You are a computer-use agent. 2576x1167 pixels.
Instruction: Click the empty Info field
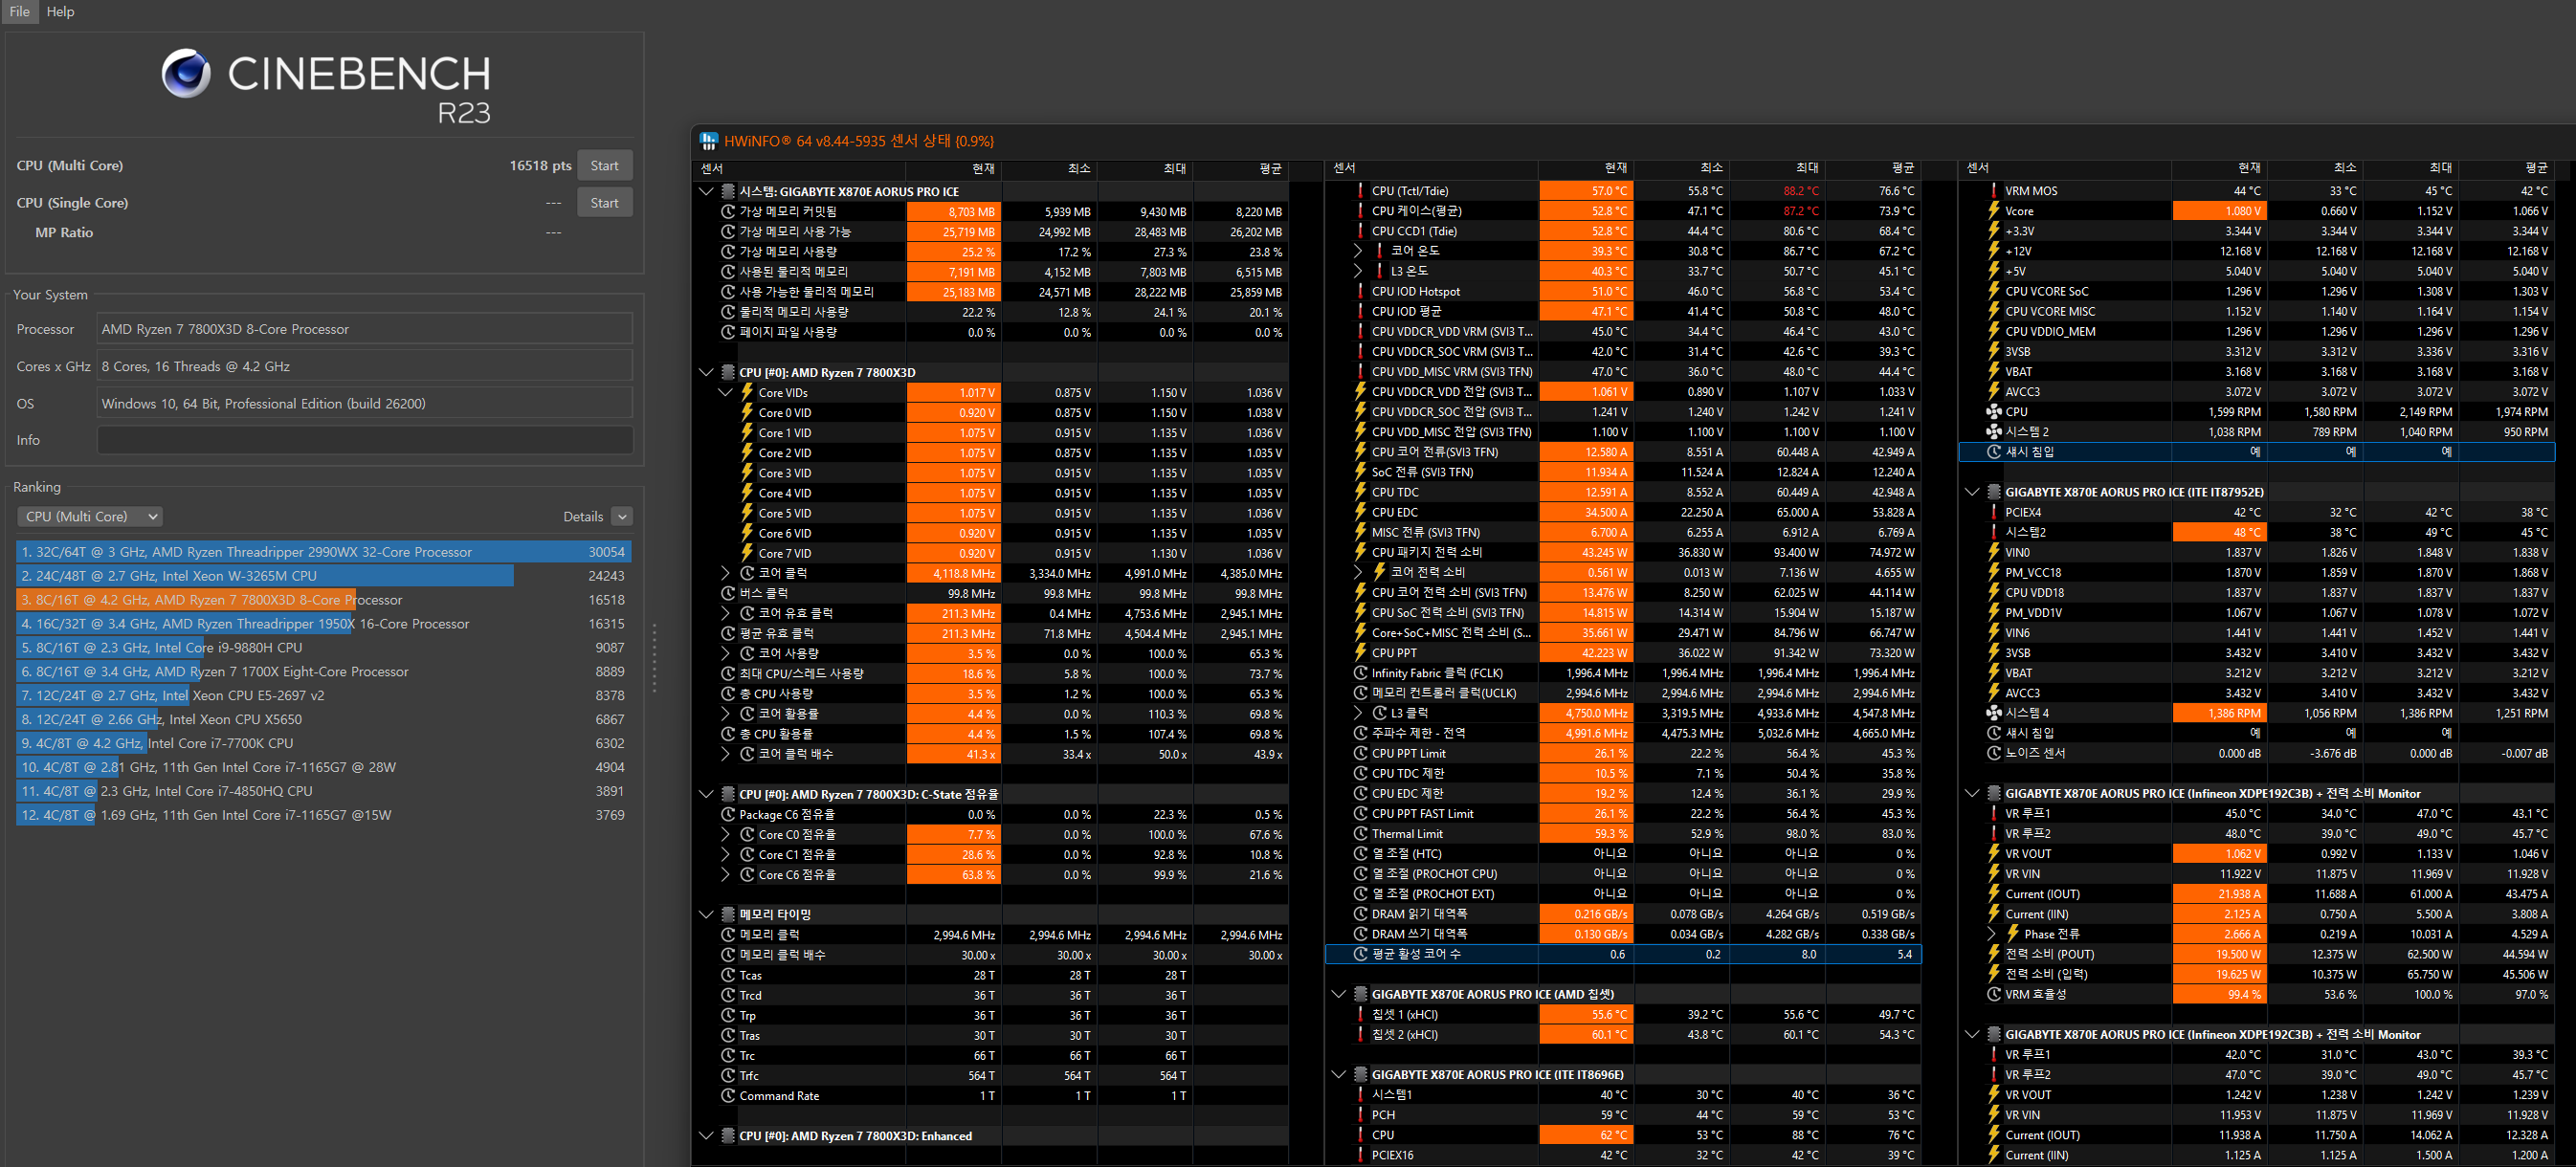click(365, 440)
